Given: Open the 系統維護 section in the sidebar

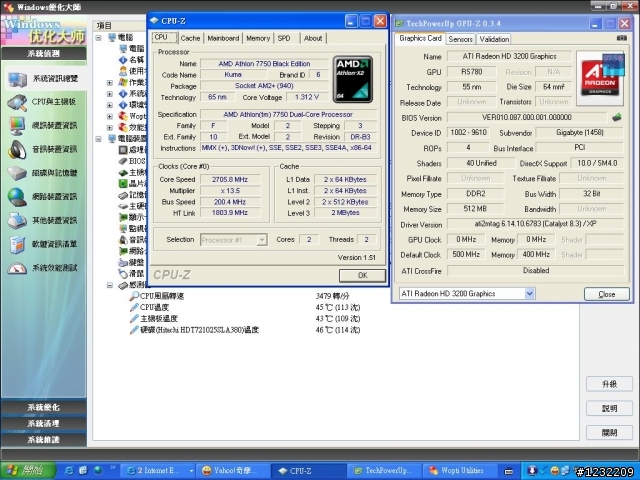Looking at the screenshot, I should (44, 440).
